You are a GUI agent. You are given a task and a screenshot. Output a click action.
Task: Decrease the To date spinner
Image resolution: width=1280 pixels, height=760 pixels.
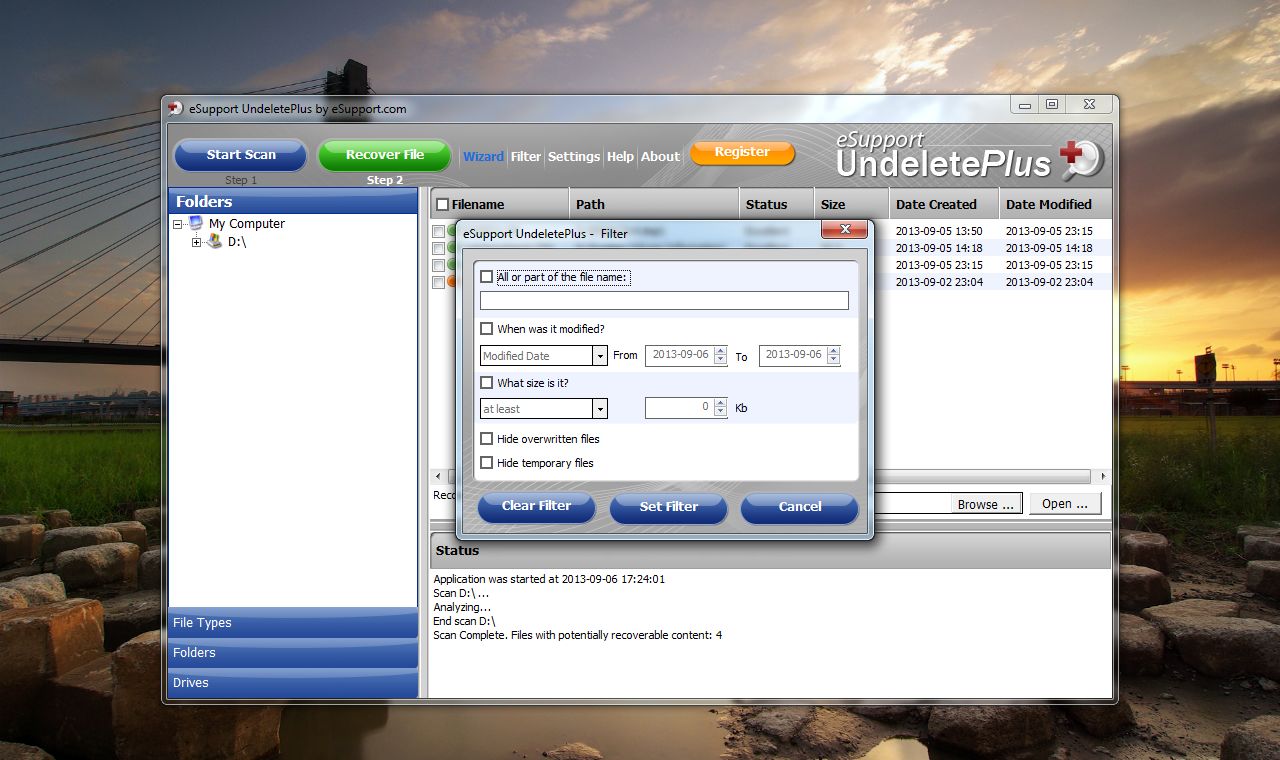(x=834, y=360)
